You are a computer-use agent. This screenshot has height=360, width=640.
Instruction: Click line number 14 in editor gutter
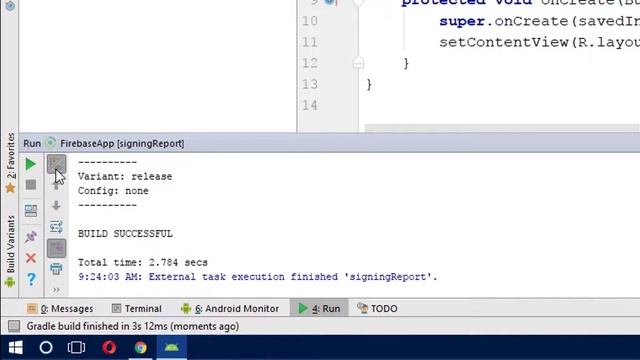tap(310, 105)
